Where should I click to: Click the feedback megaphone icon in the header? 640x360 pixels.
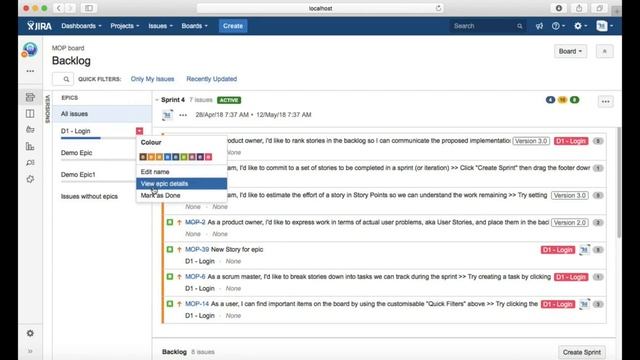[x=539, y=26]
